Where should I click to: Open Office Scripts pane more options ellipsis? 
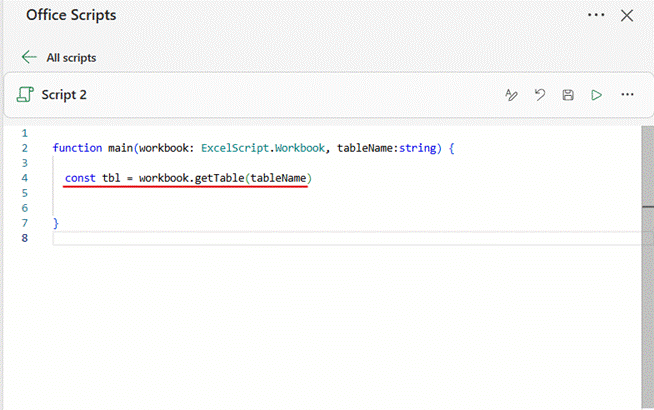(596, 15)
